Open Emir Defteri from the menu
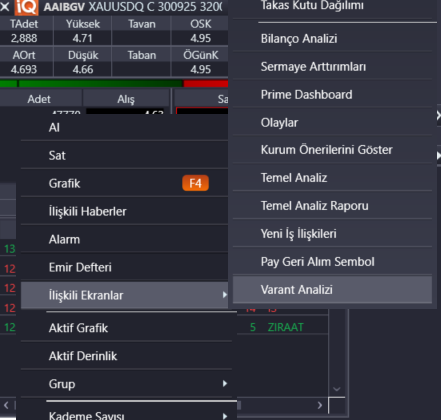Image resolution: width=441 pixels, height=420 pixels. click(x=124, y=267)
